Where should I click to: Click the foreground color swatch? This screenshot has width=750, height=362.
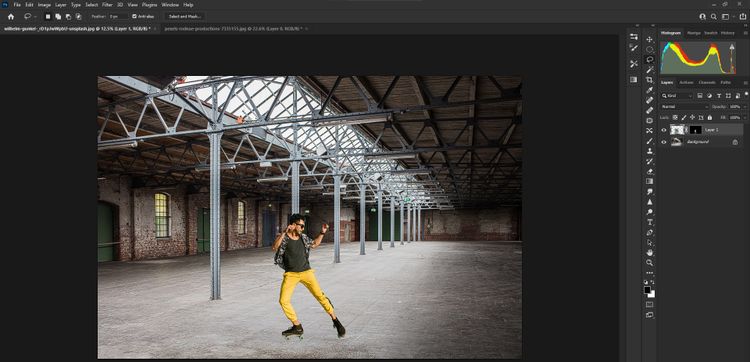coord(647,290)
